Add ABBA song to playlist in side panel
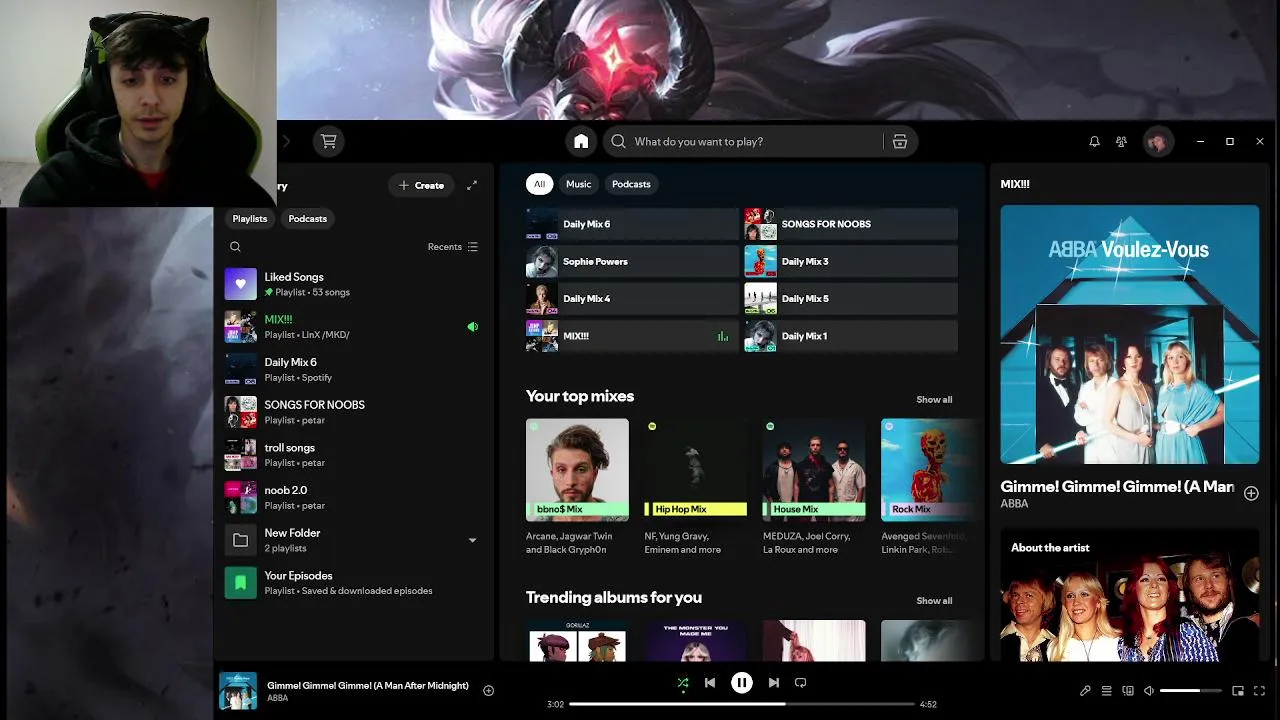1280x720 pixels. pyautogui.click(x=1251, y=493)
